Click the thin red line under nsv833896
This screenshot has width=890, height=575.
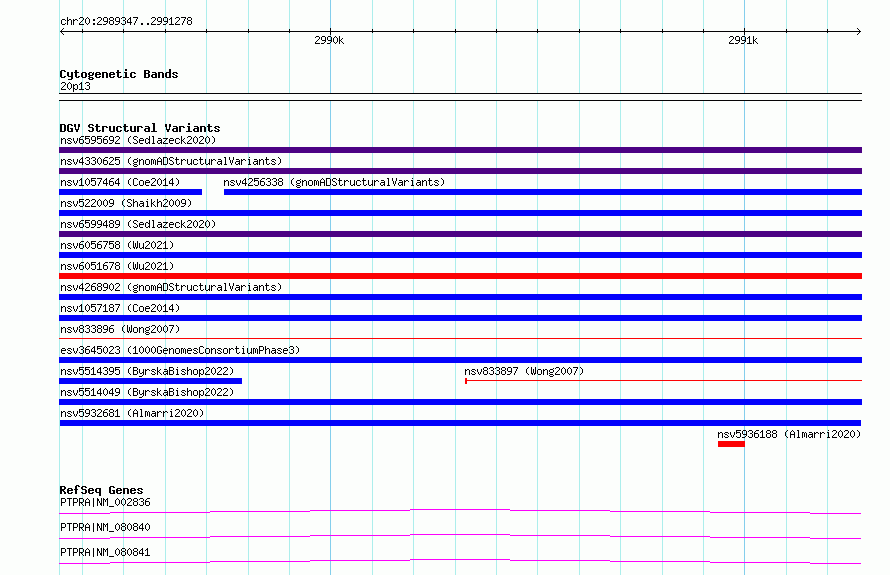coord(460,339)
